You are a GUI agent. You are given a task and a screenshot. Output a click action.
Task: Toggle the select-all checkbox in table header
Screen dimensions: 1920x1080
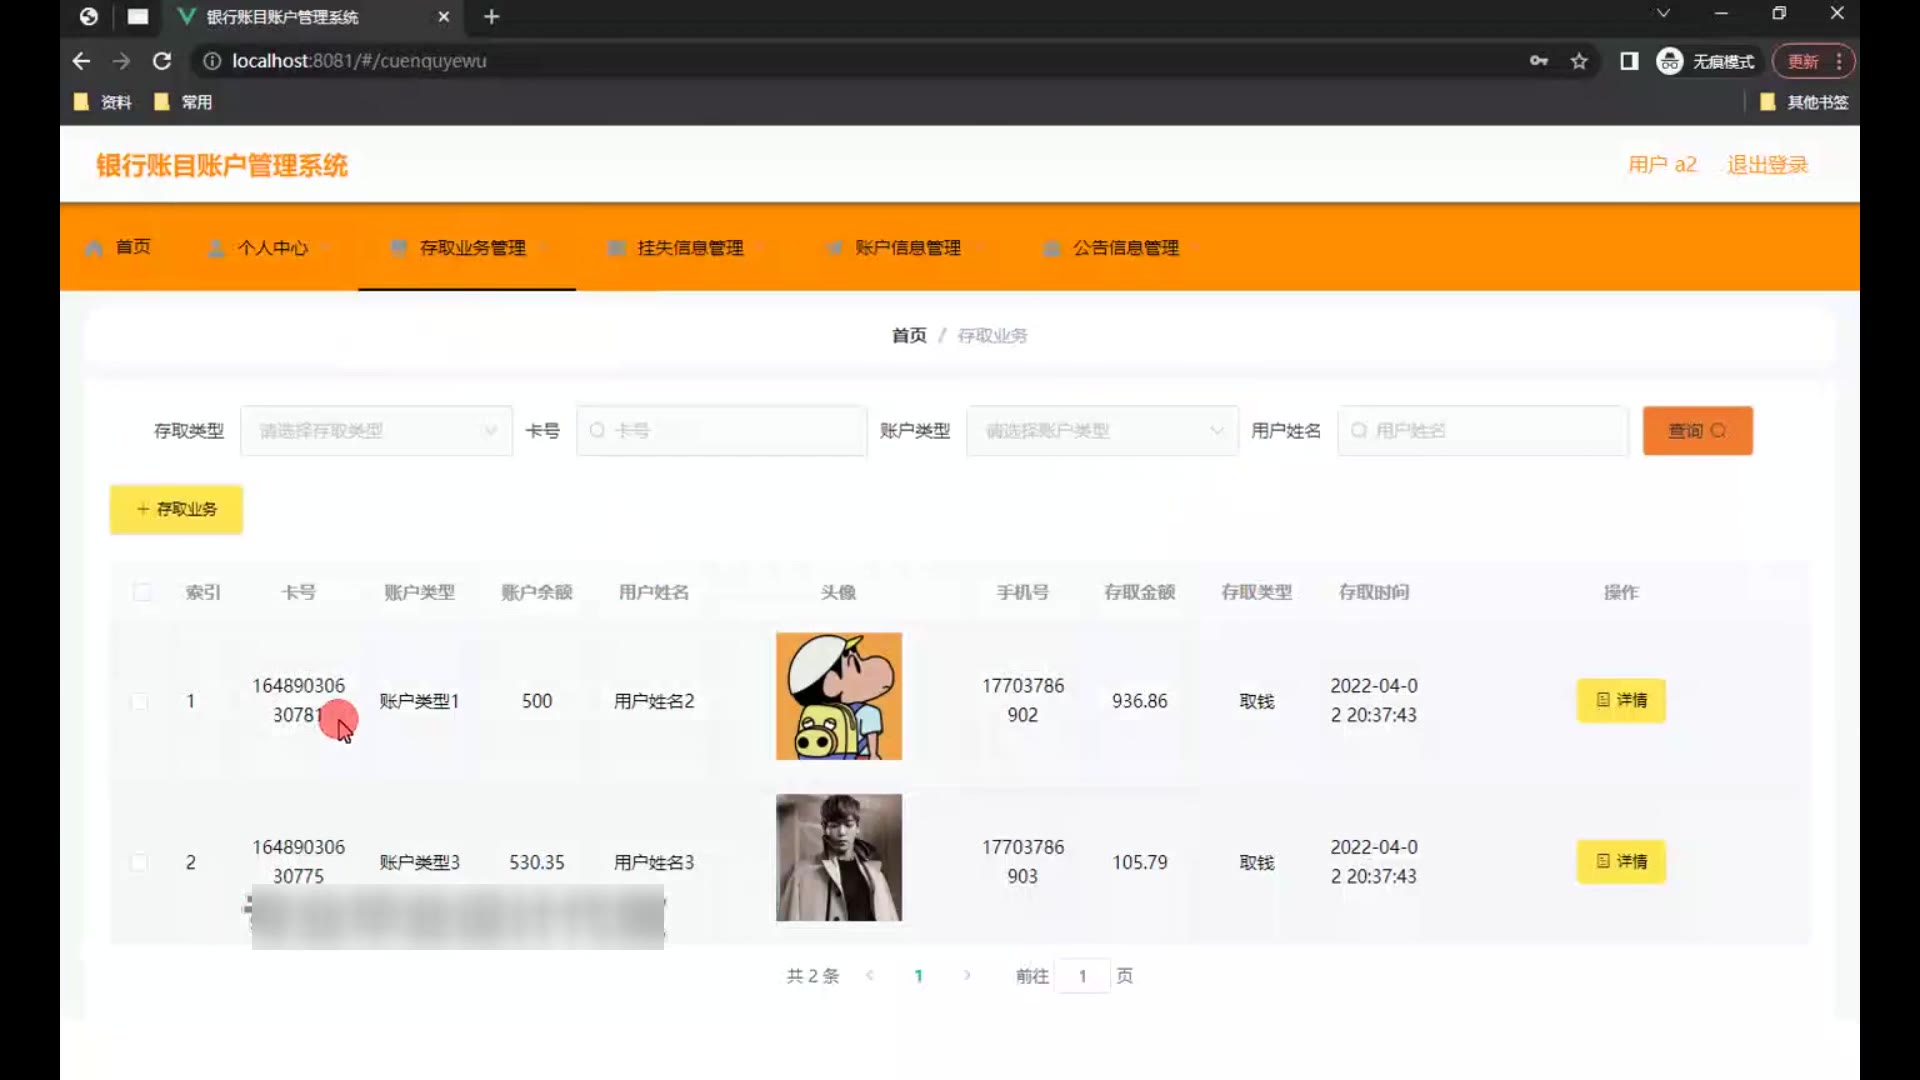coord(142,592)
